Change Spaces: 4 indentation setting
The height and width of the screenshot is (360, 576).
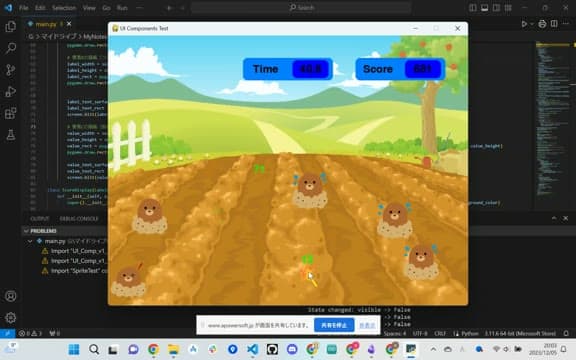click(x=395, y=334)
